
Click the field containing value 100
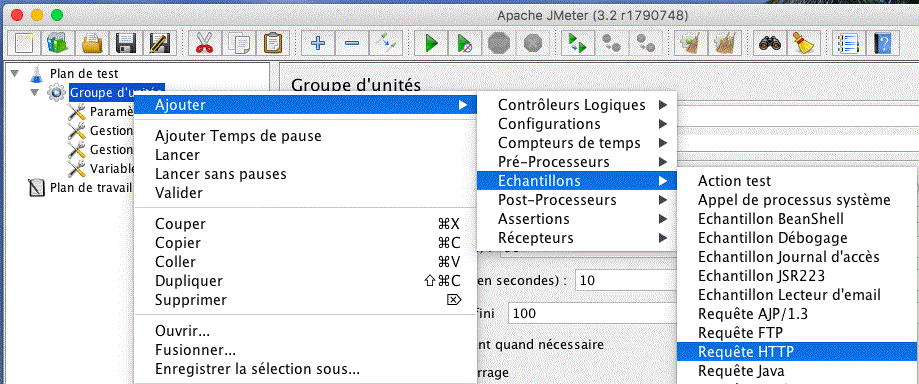tap(592, 314)
